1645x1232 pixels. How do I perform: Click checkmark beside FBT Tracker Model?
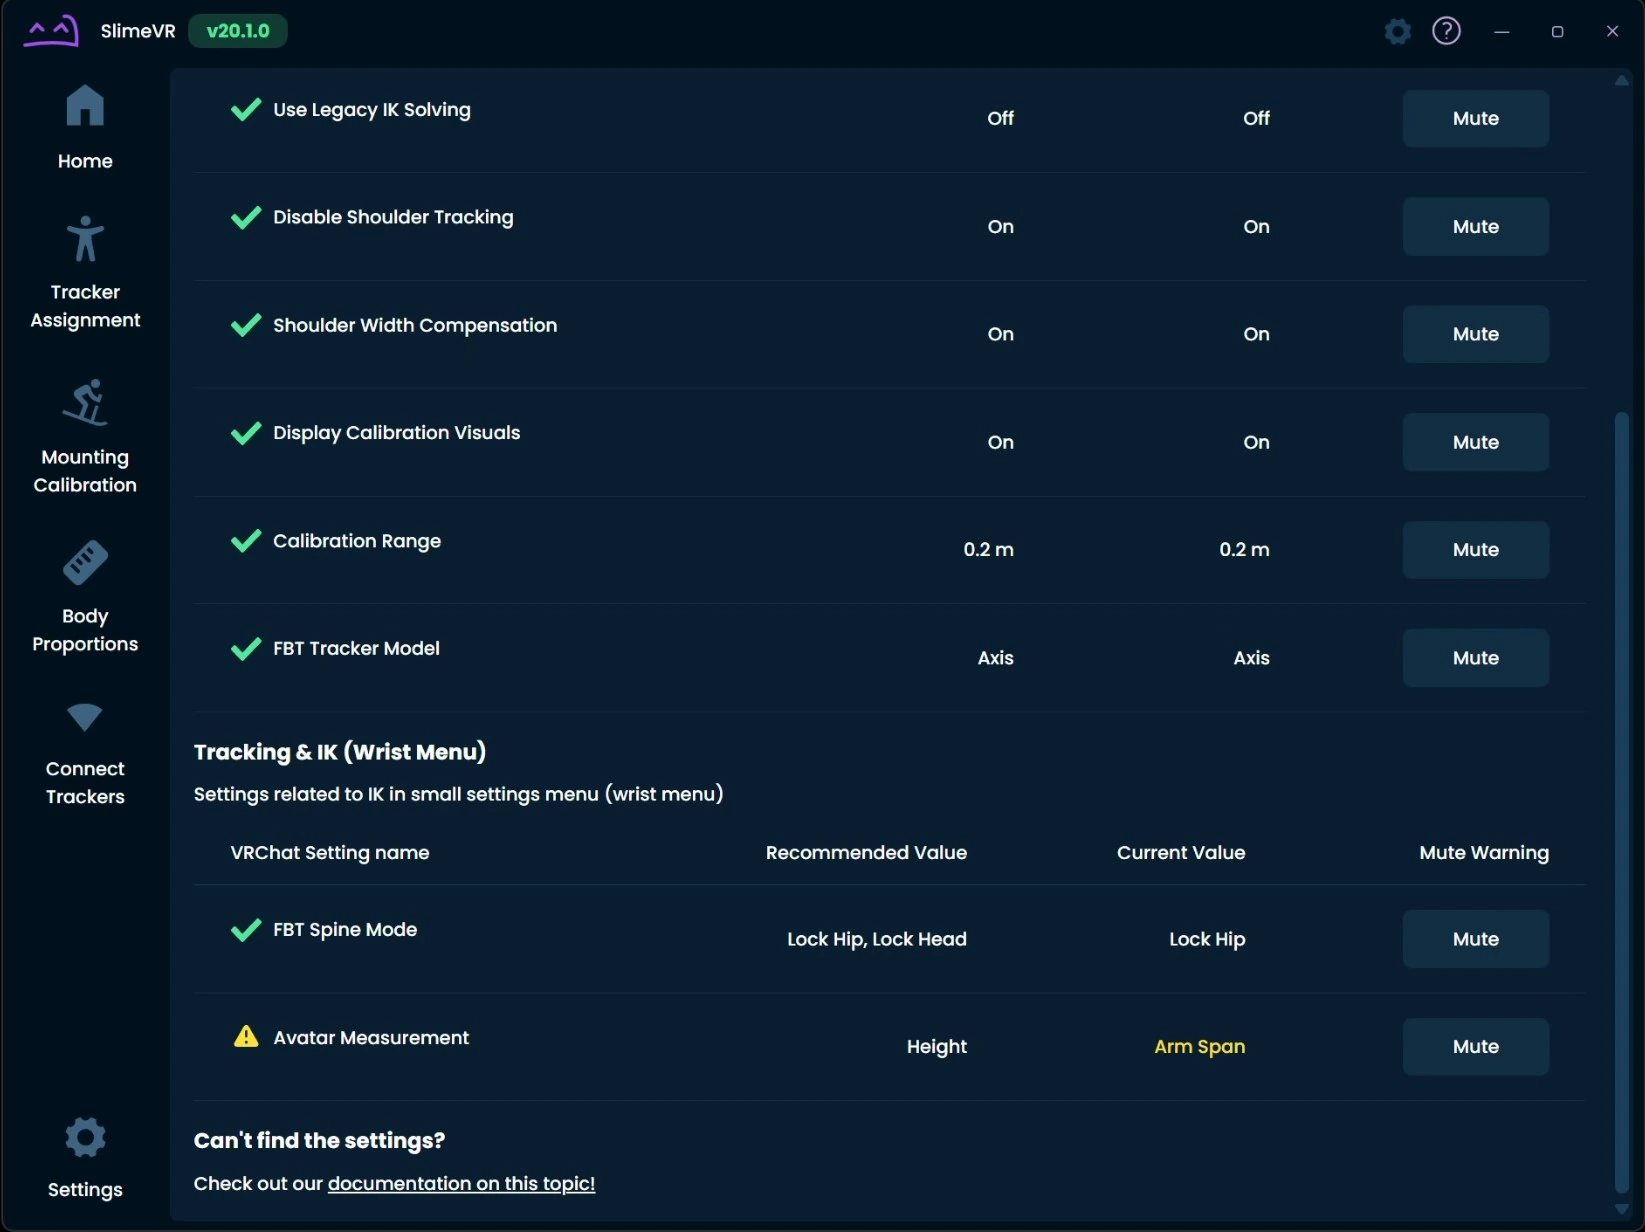point(246,649)
